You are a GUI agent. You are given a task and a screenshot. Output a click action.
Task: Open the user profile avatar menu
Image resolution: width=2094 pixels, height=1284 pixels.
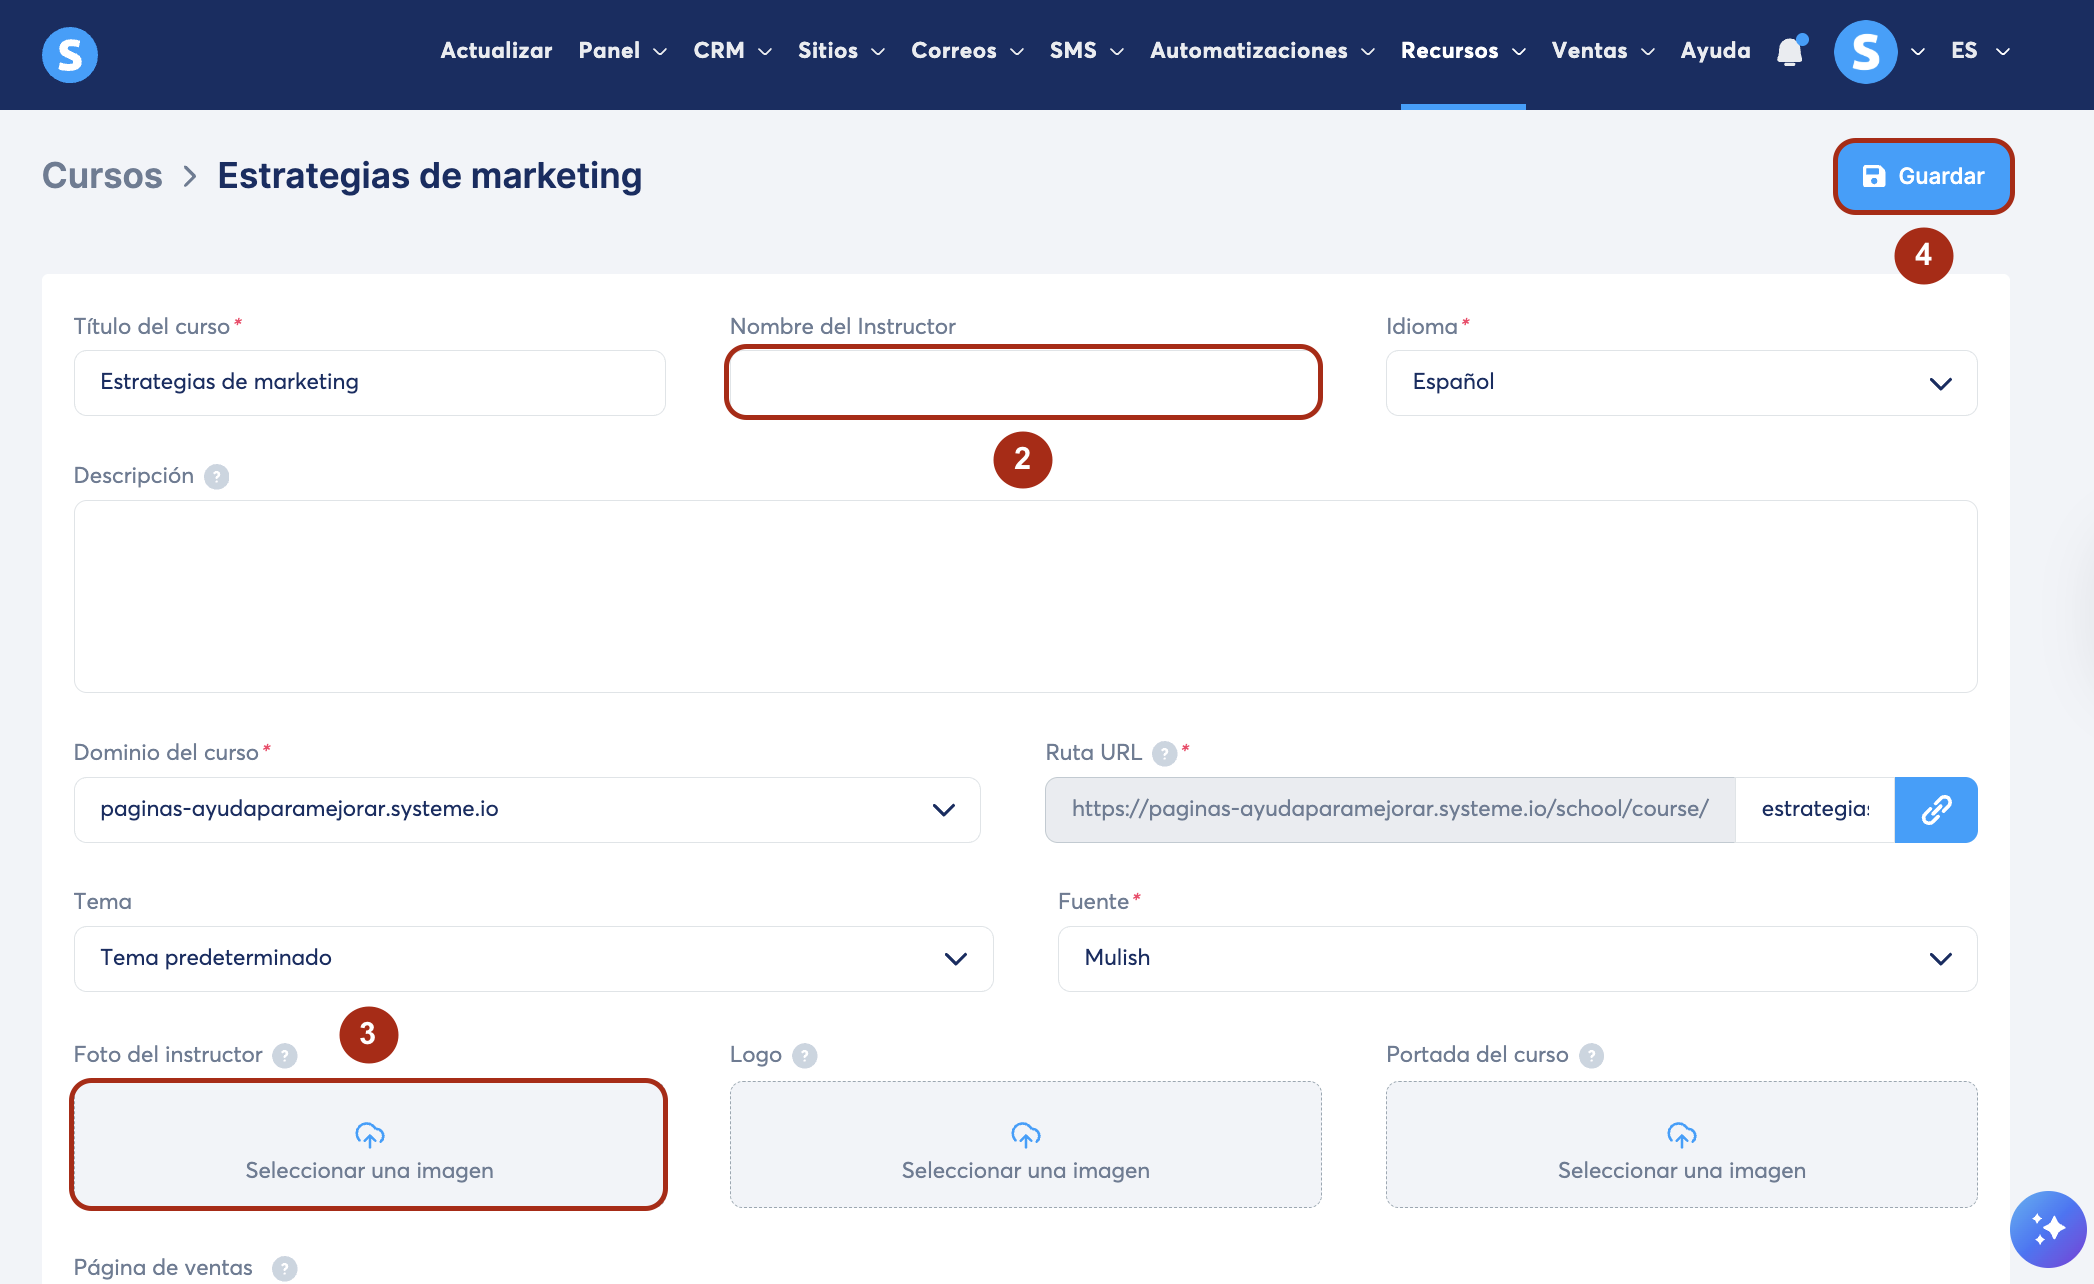1865,51
